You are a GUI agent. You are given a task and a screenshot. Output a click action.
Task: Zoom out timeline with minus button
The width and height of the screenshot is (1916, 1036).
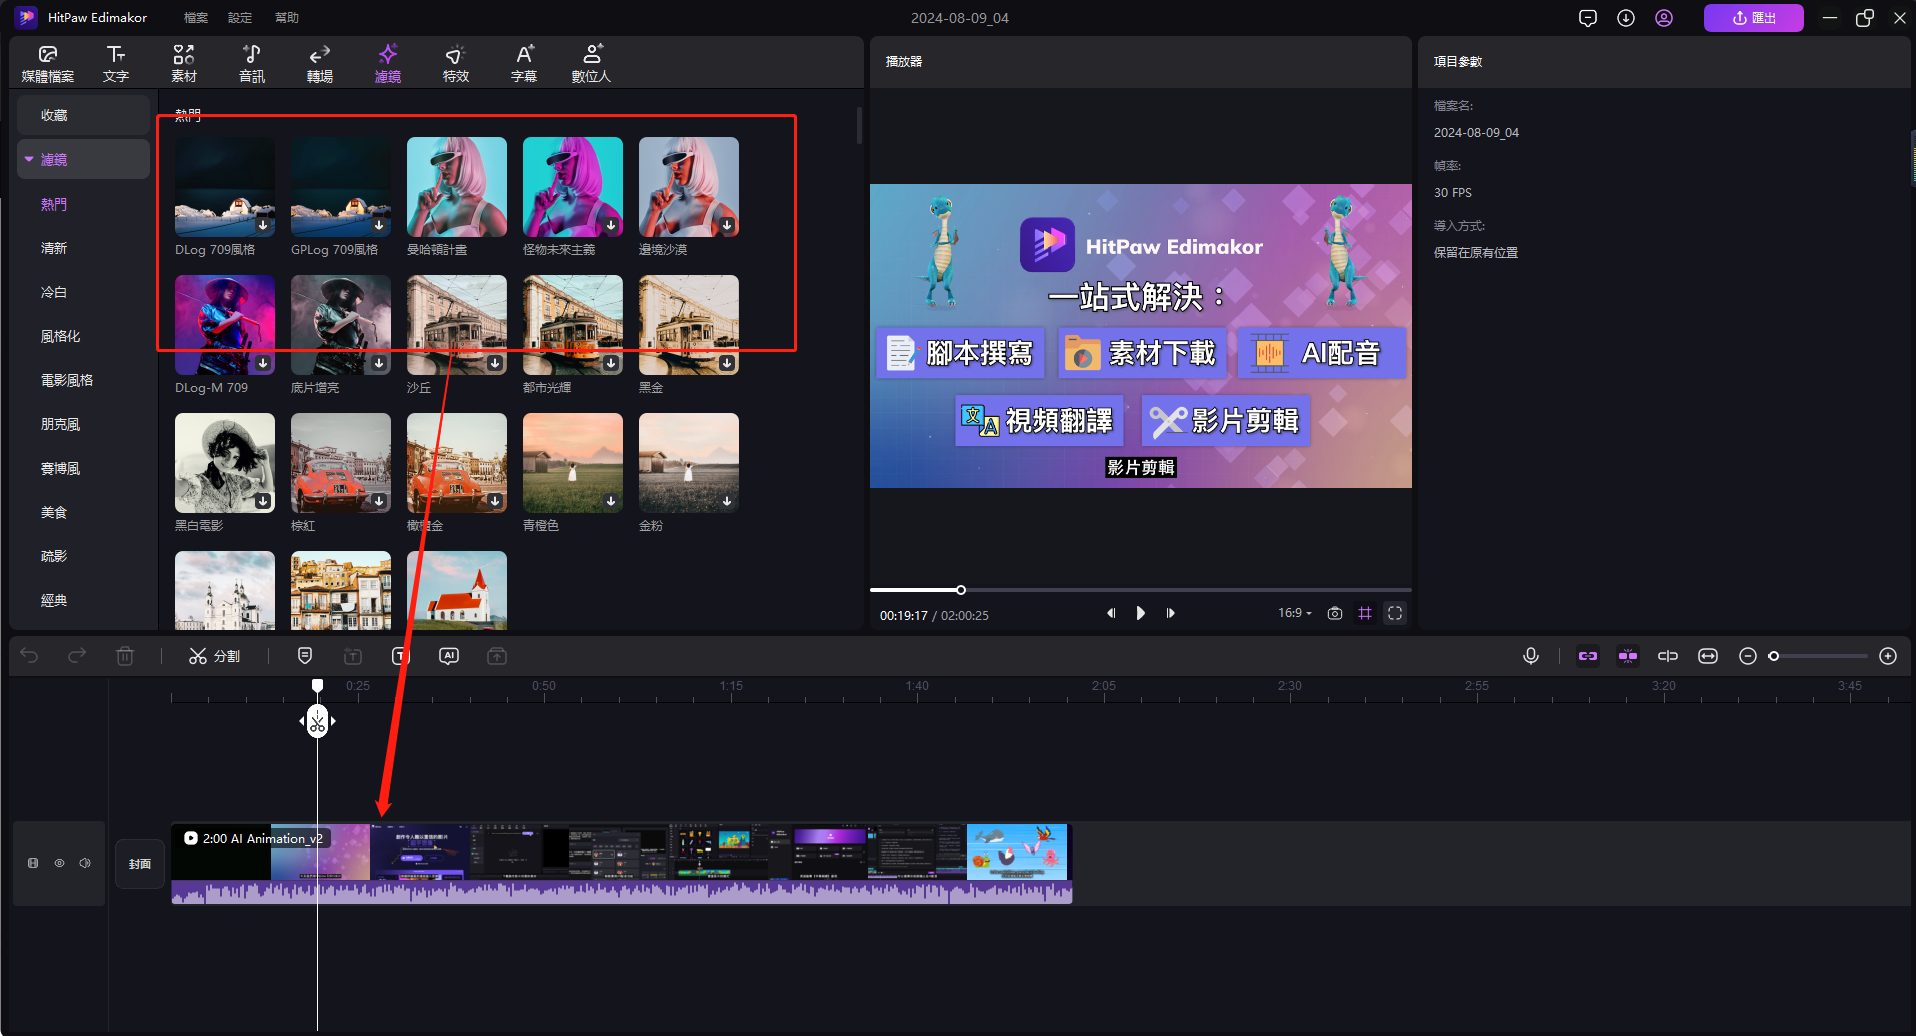click(x=1748, y=656)
